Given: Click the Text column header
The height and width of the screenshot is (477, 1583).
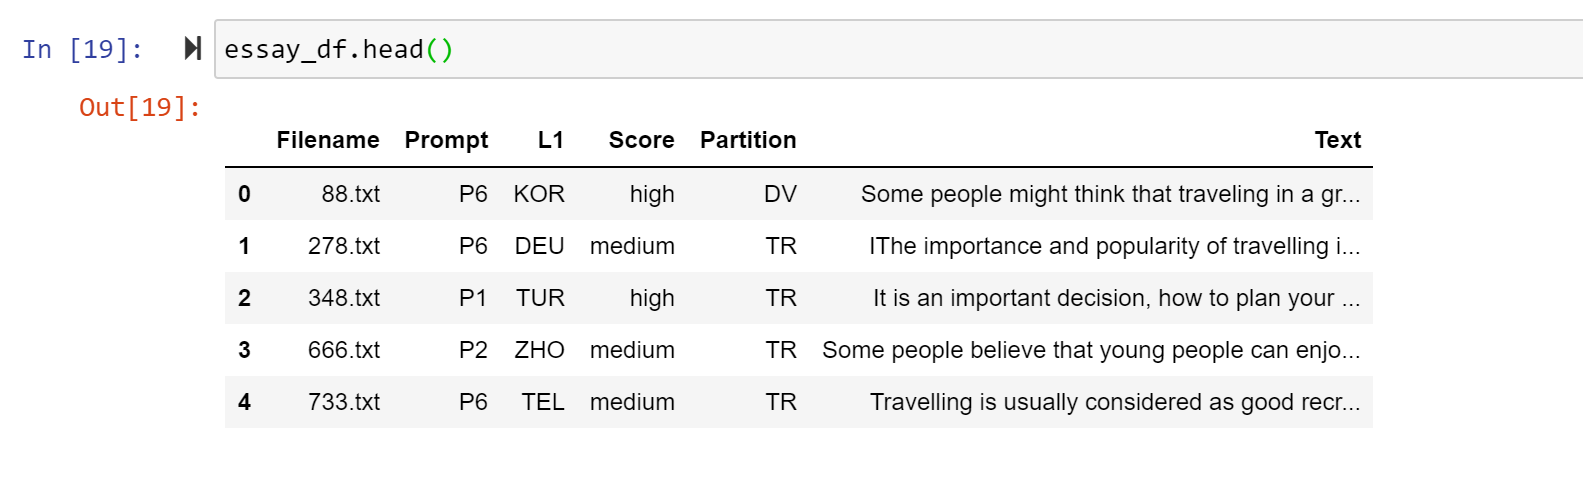Looking at the screenshot, I should tap(1337, 140).
